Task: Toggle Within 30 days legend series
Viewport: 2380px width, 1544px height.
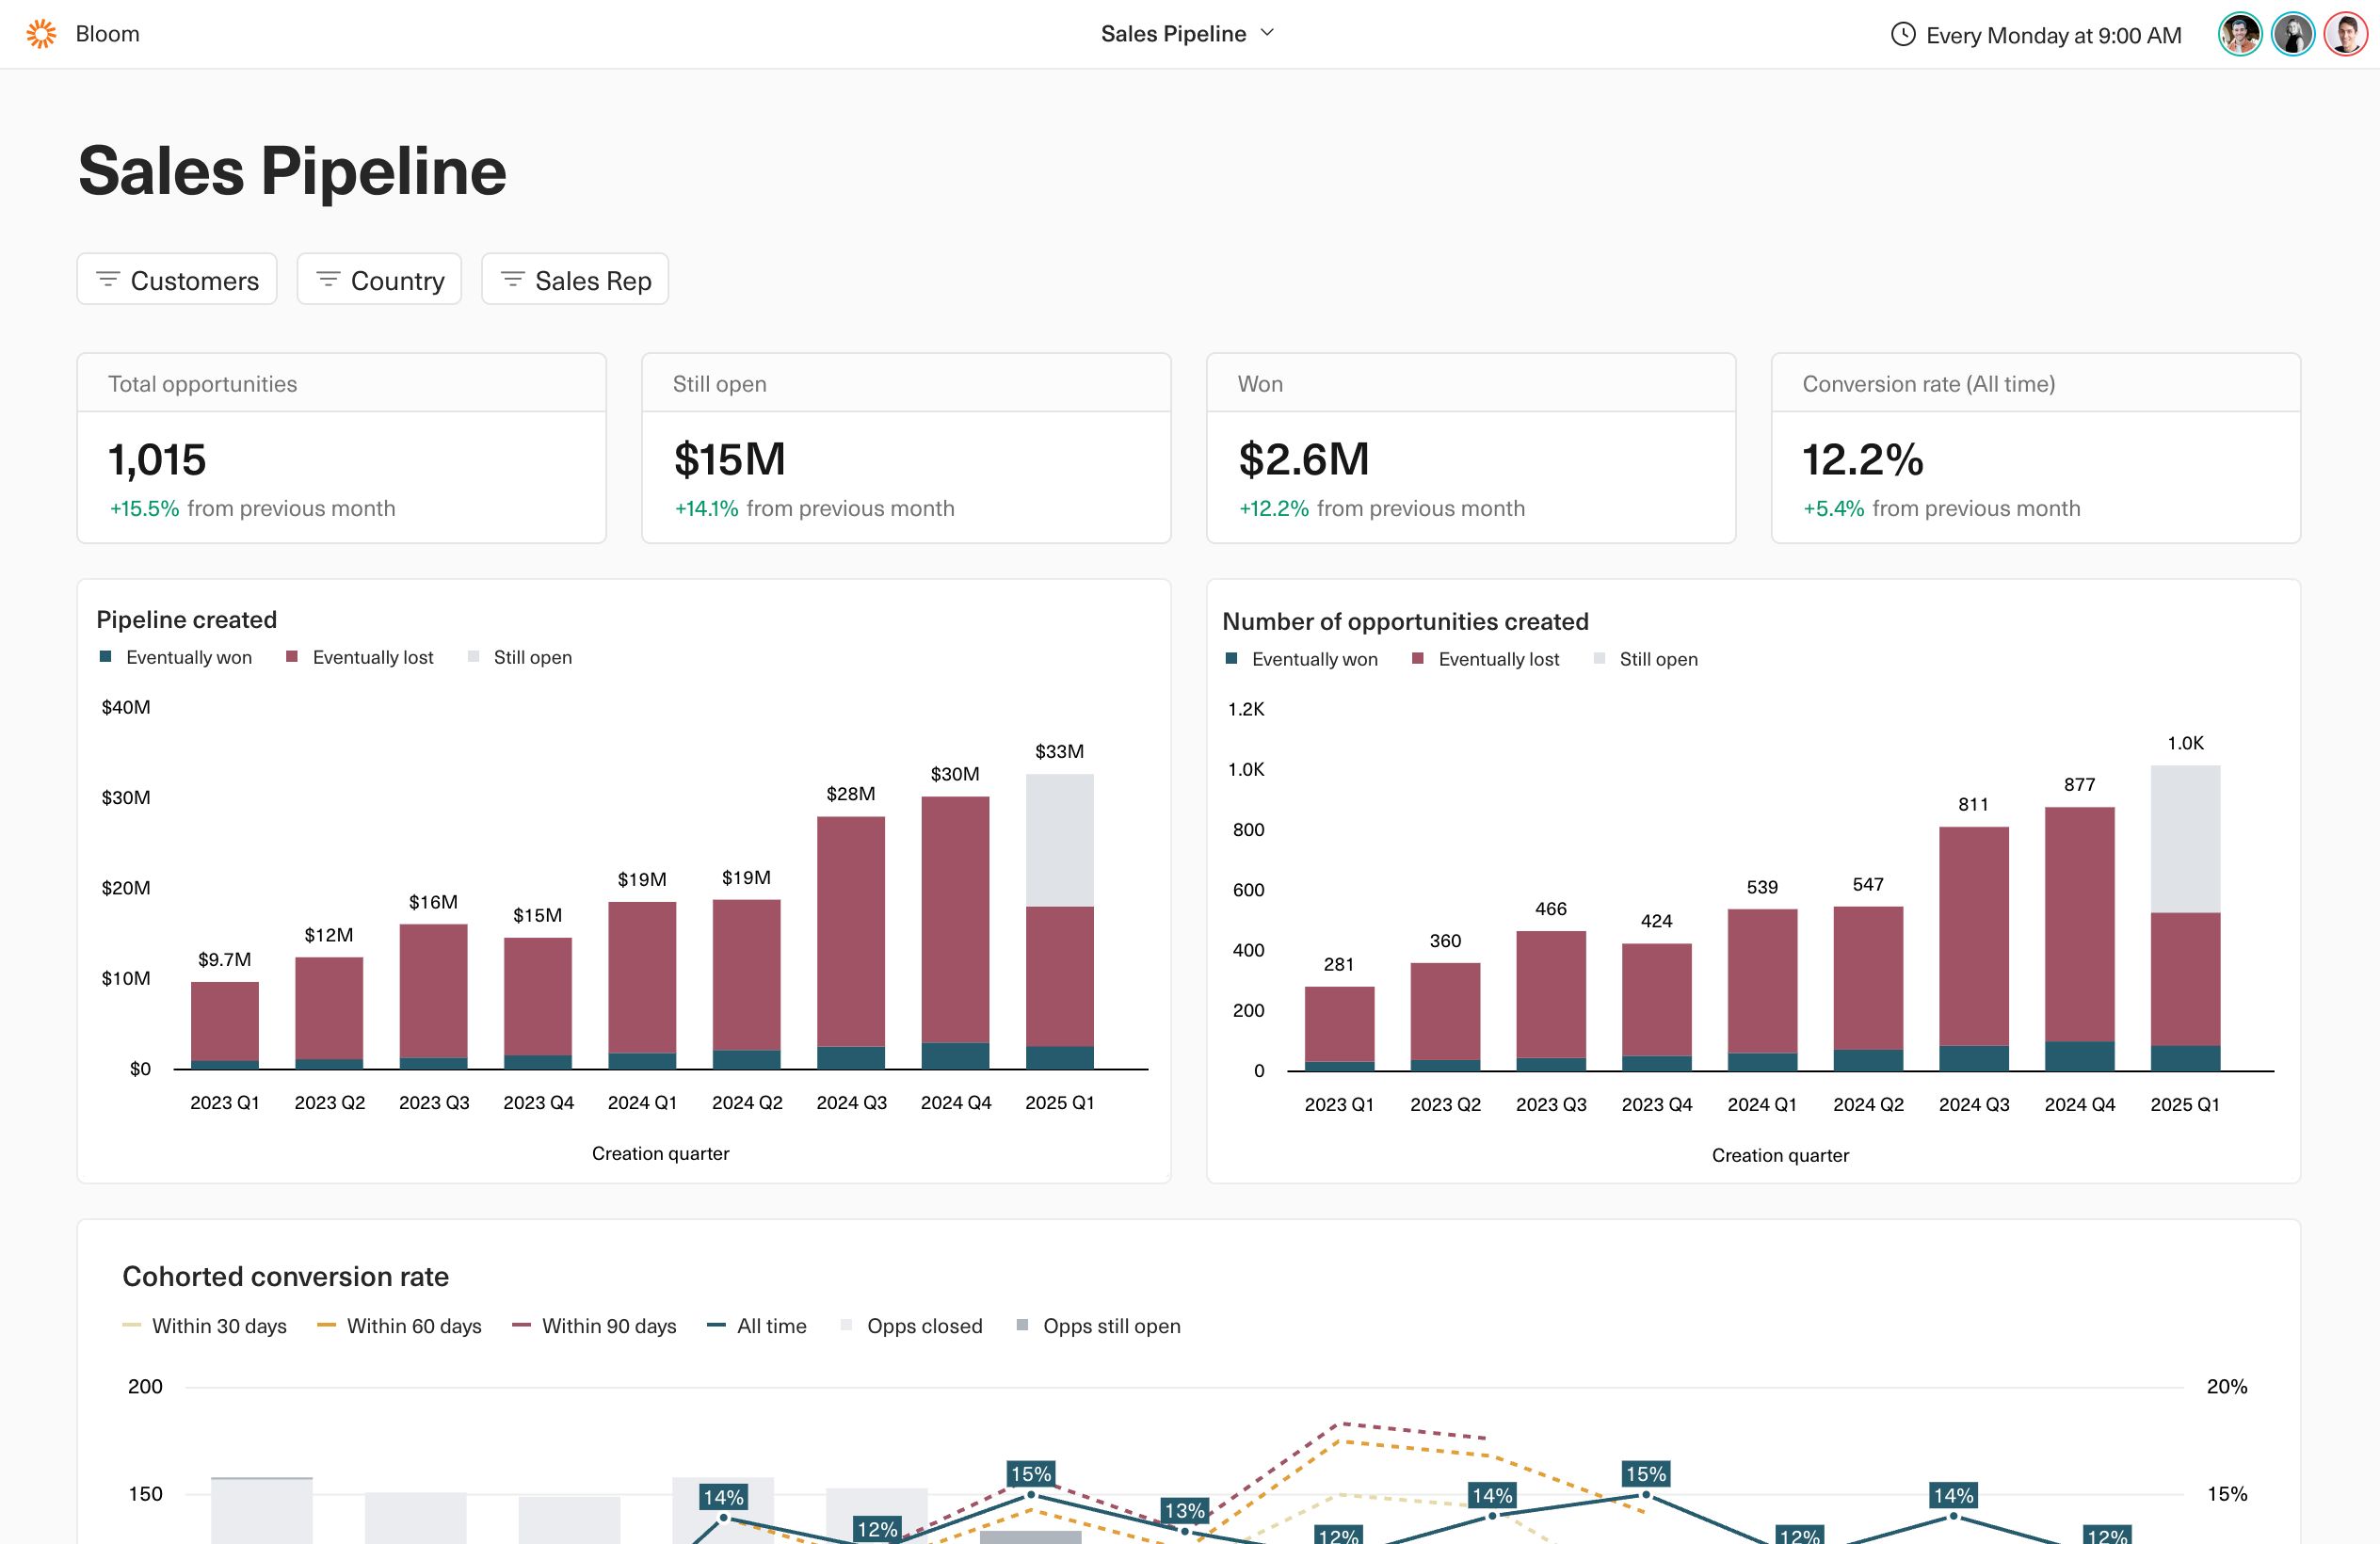Action: click(205, 1326)
